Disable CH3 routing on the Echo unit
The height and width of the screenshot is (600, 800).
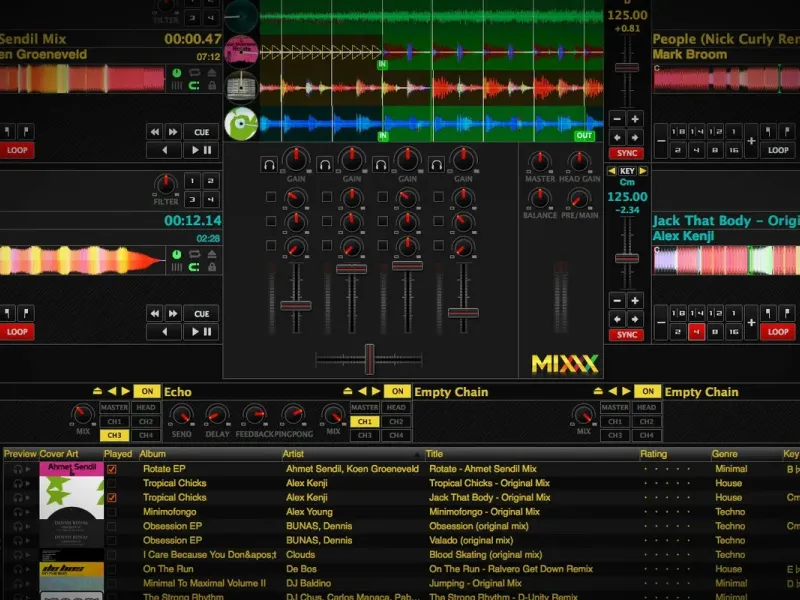tap(114, 435)
